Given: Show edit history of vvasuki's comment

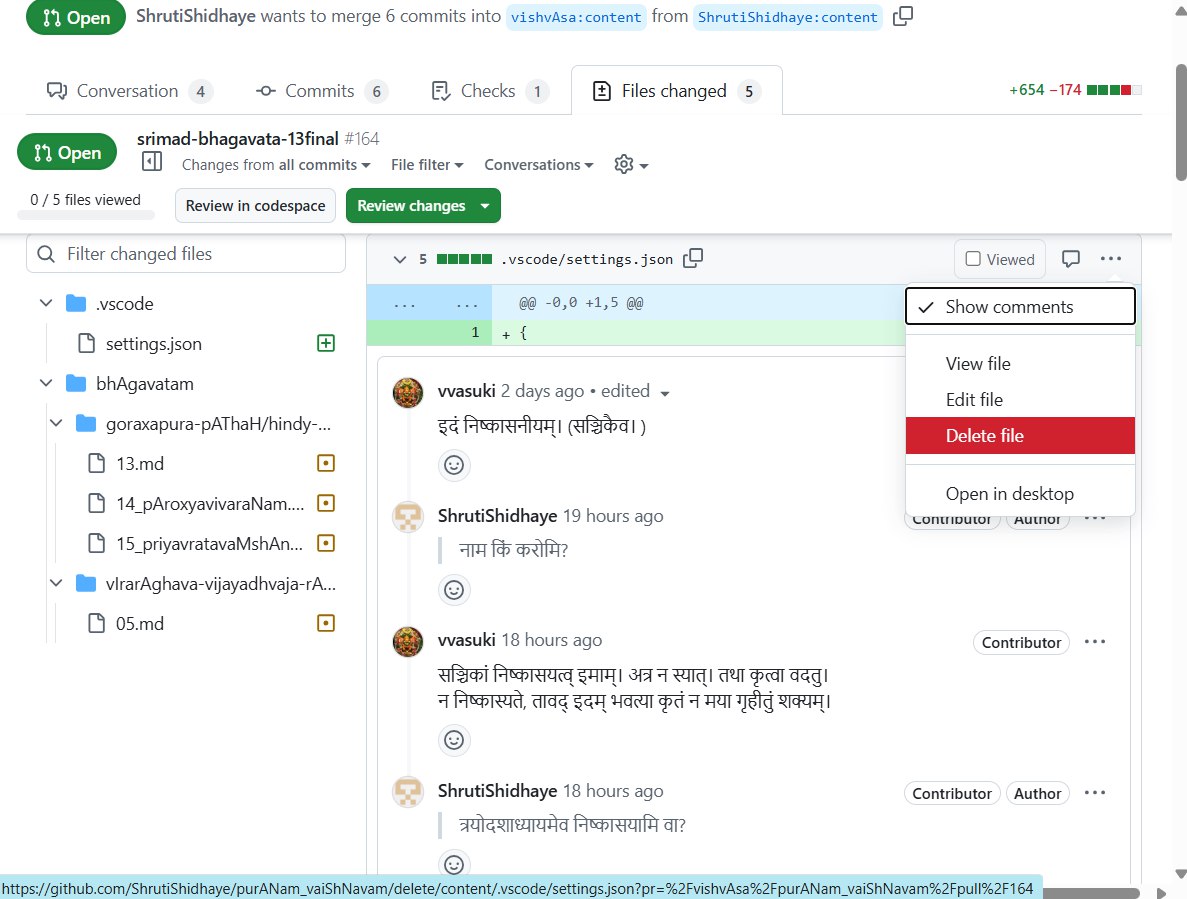Looking at the screenshot, I should click(x=635, y=391).
